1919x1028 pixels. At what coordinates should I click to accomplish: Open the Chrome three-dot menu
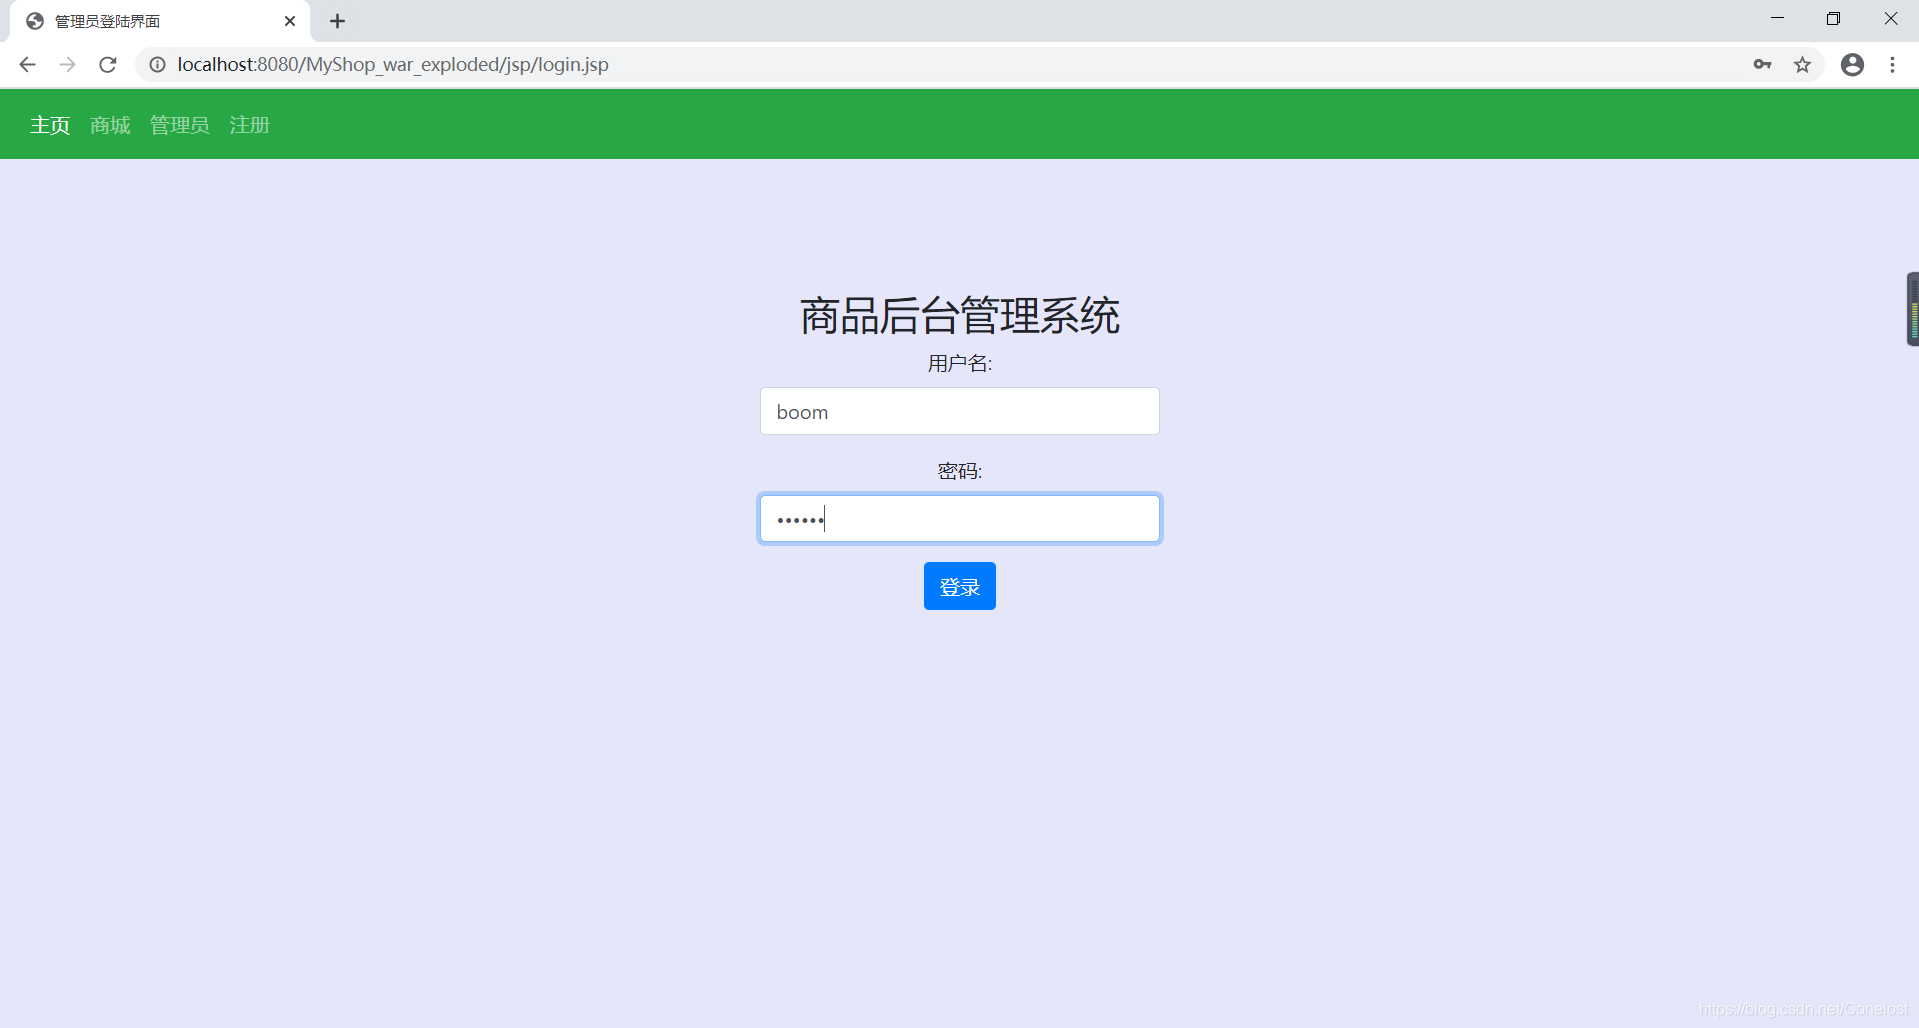coord(1892,65)
